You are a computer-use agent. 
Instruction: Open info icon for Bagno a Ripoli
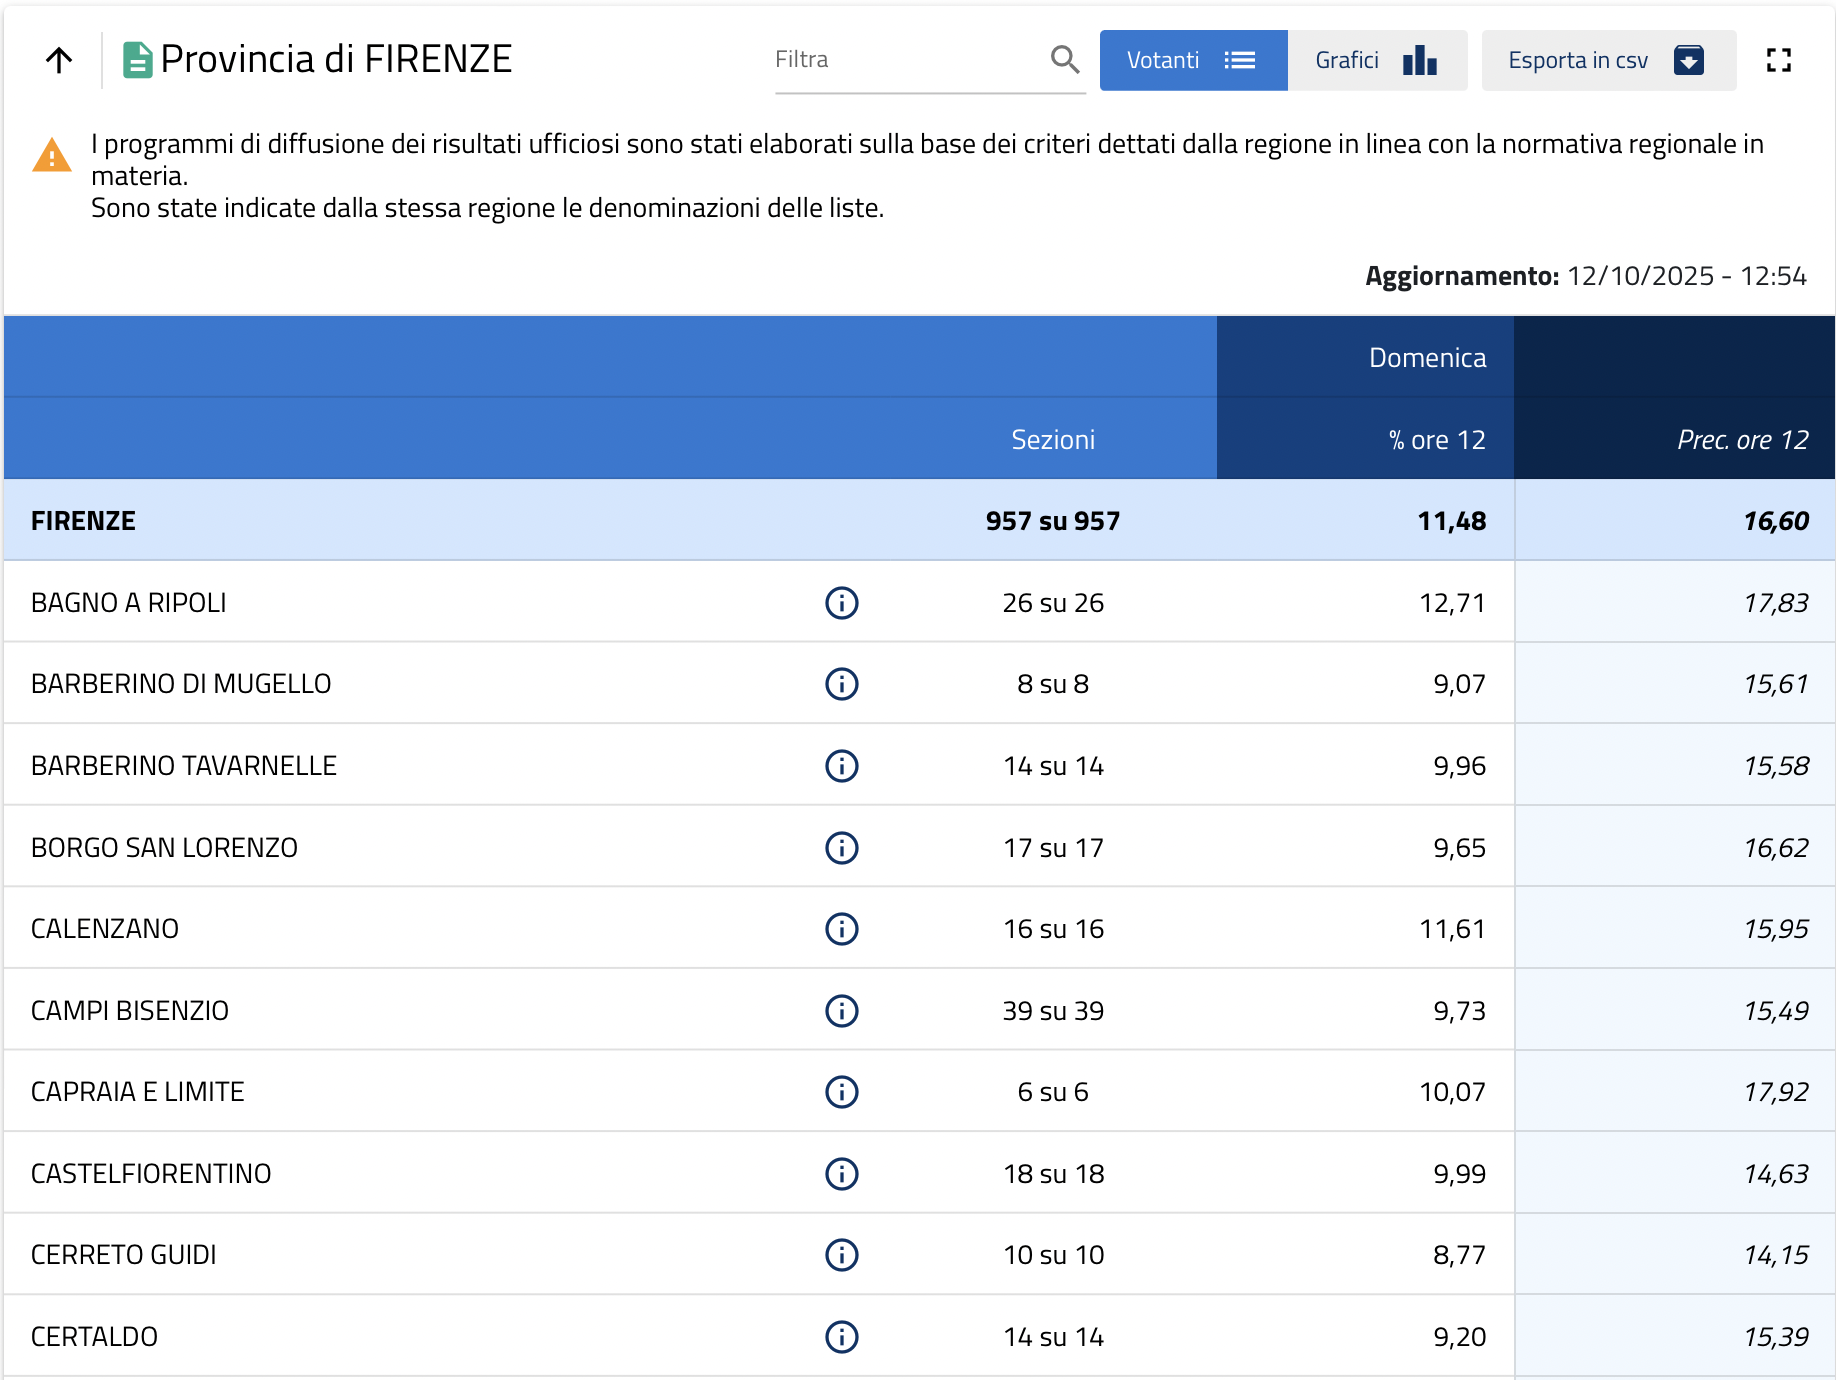point(841,603)
